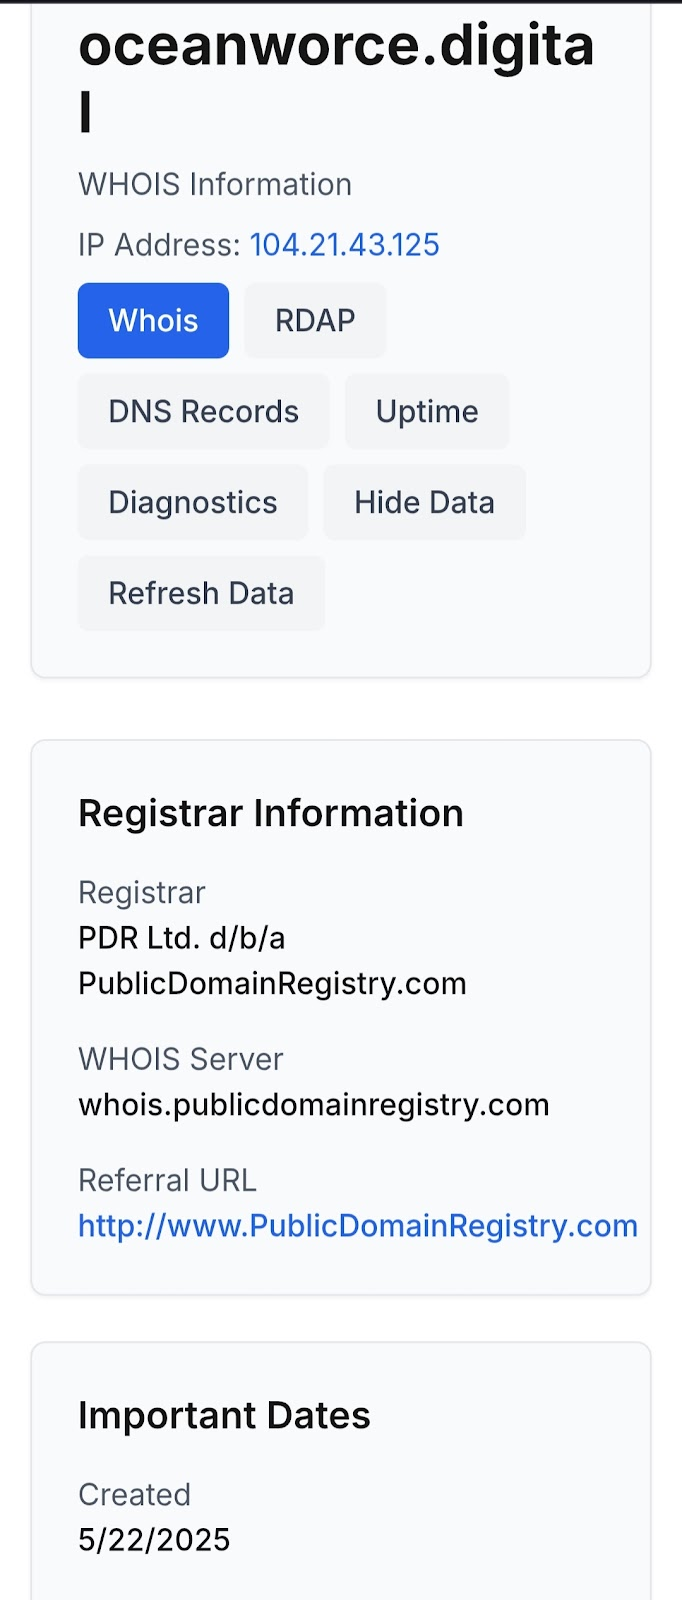Click the Registrar field label
682x1600 pixels.
tap(142, 892)
